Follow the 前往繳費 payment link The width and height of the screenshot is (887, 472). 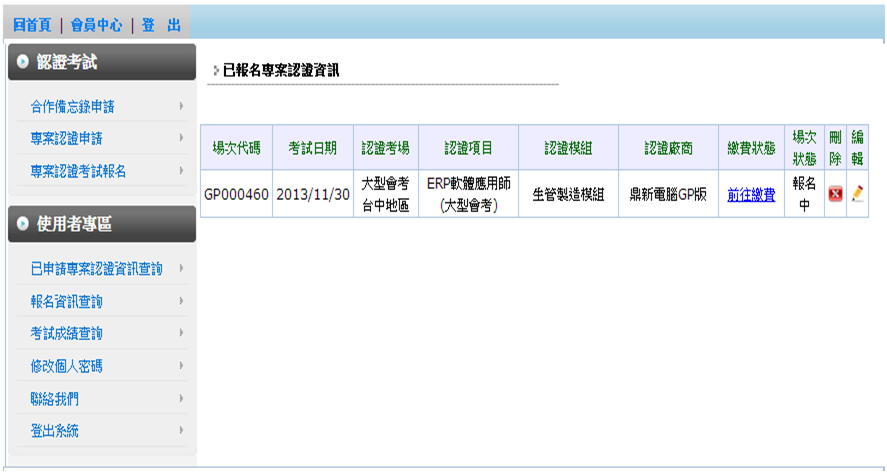point(751,195)
